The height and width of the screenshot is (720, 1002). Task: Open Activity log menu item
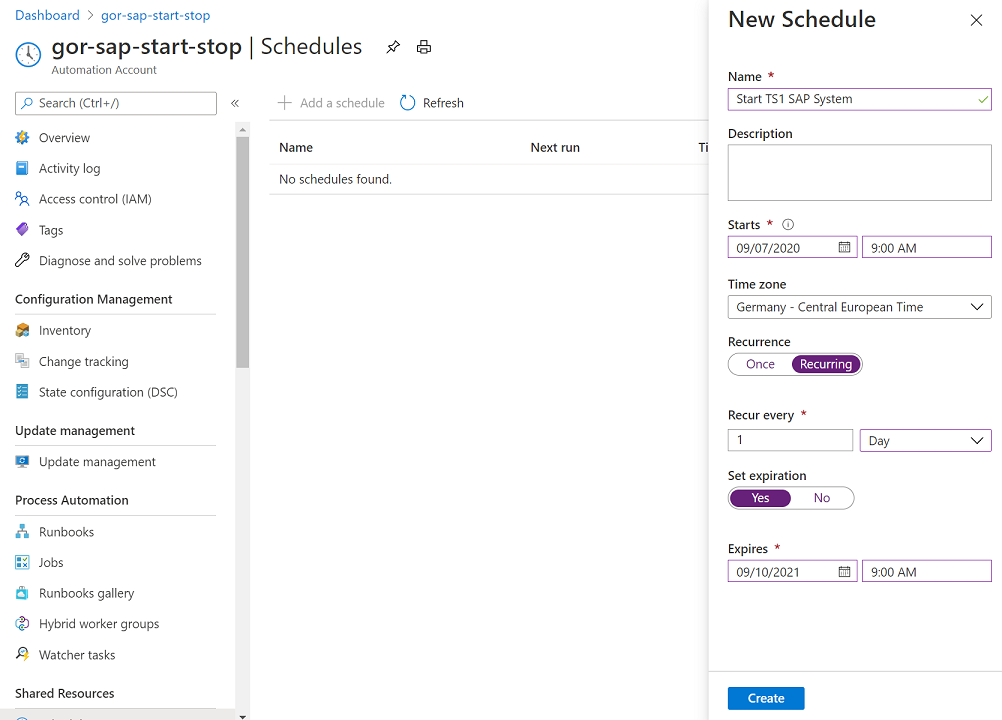(x=70, y=168)
